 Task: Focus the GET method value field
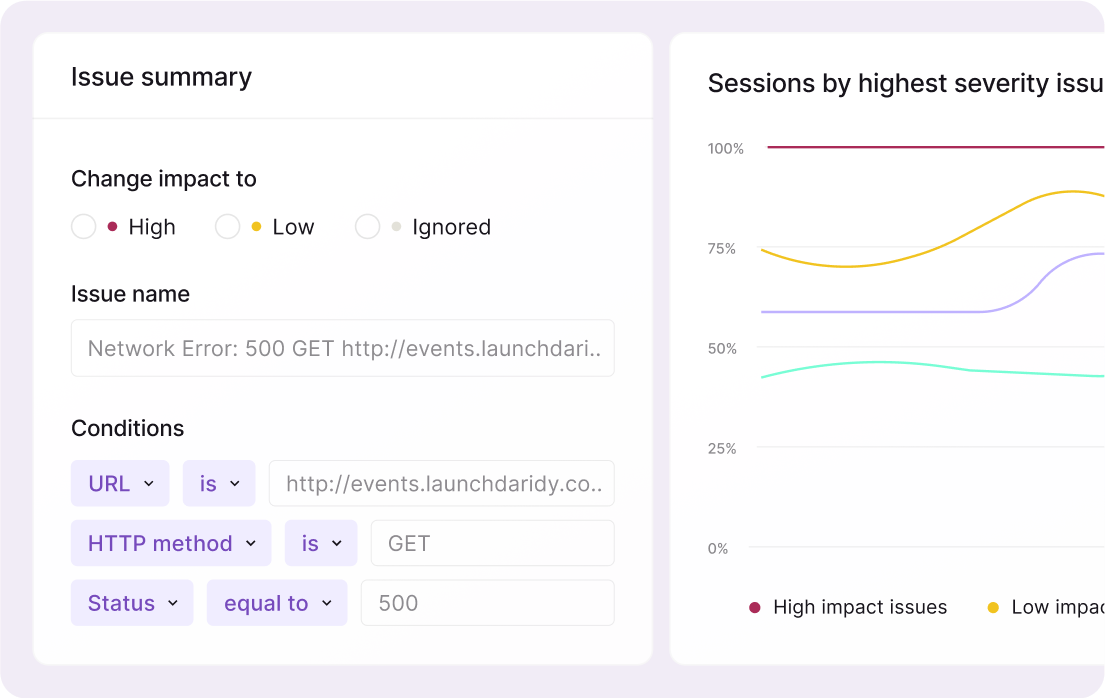[x=492, y=544]
